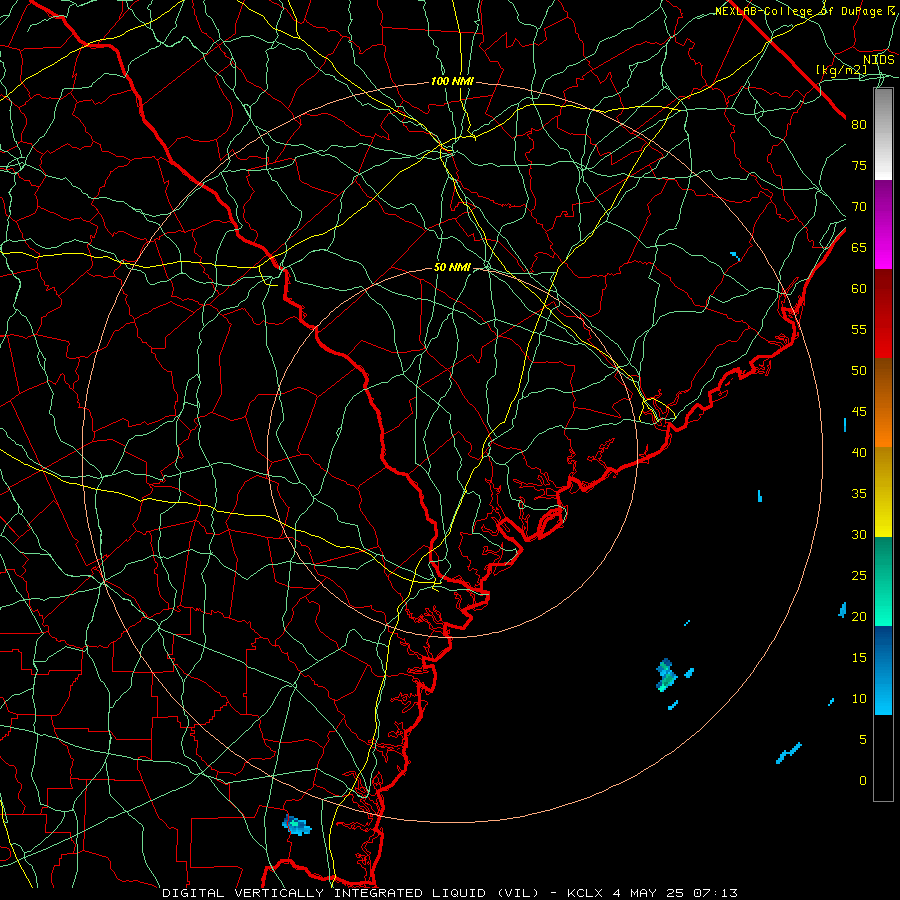The height and width of the screenshot is (900, 900).
Task: Click the gray-white segment of the color bar
Action: (883, 134)
